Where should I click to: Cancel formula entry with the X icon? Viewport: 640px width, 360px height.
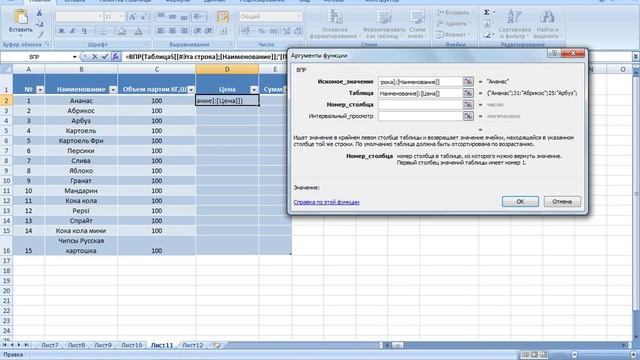(95, 57)
